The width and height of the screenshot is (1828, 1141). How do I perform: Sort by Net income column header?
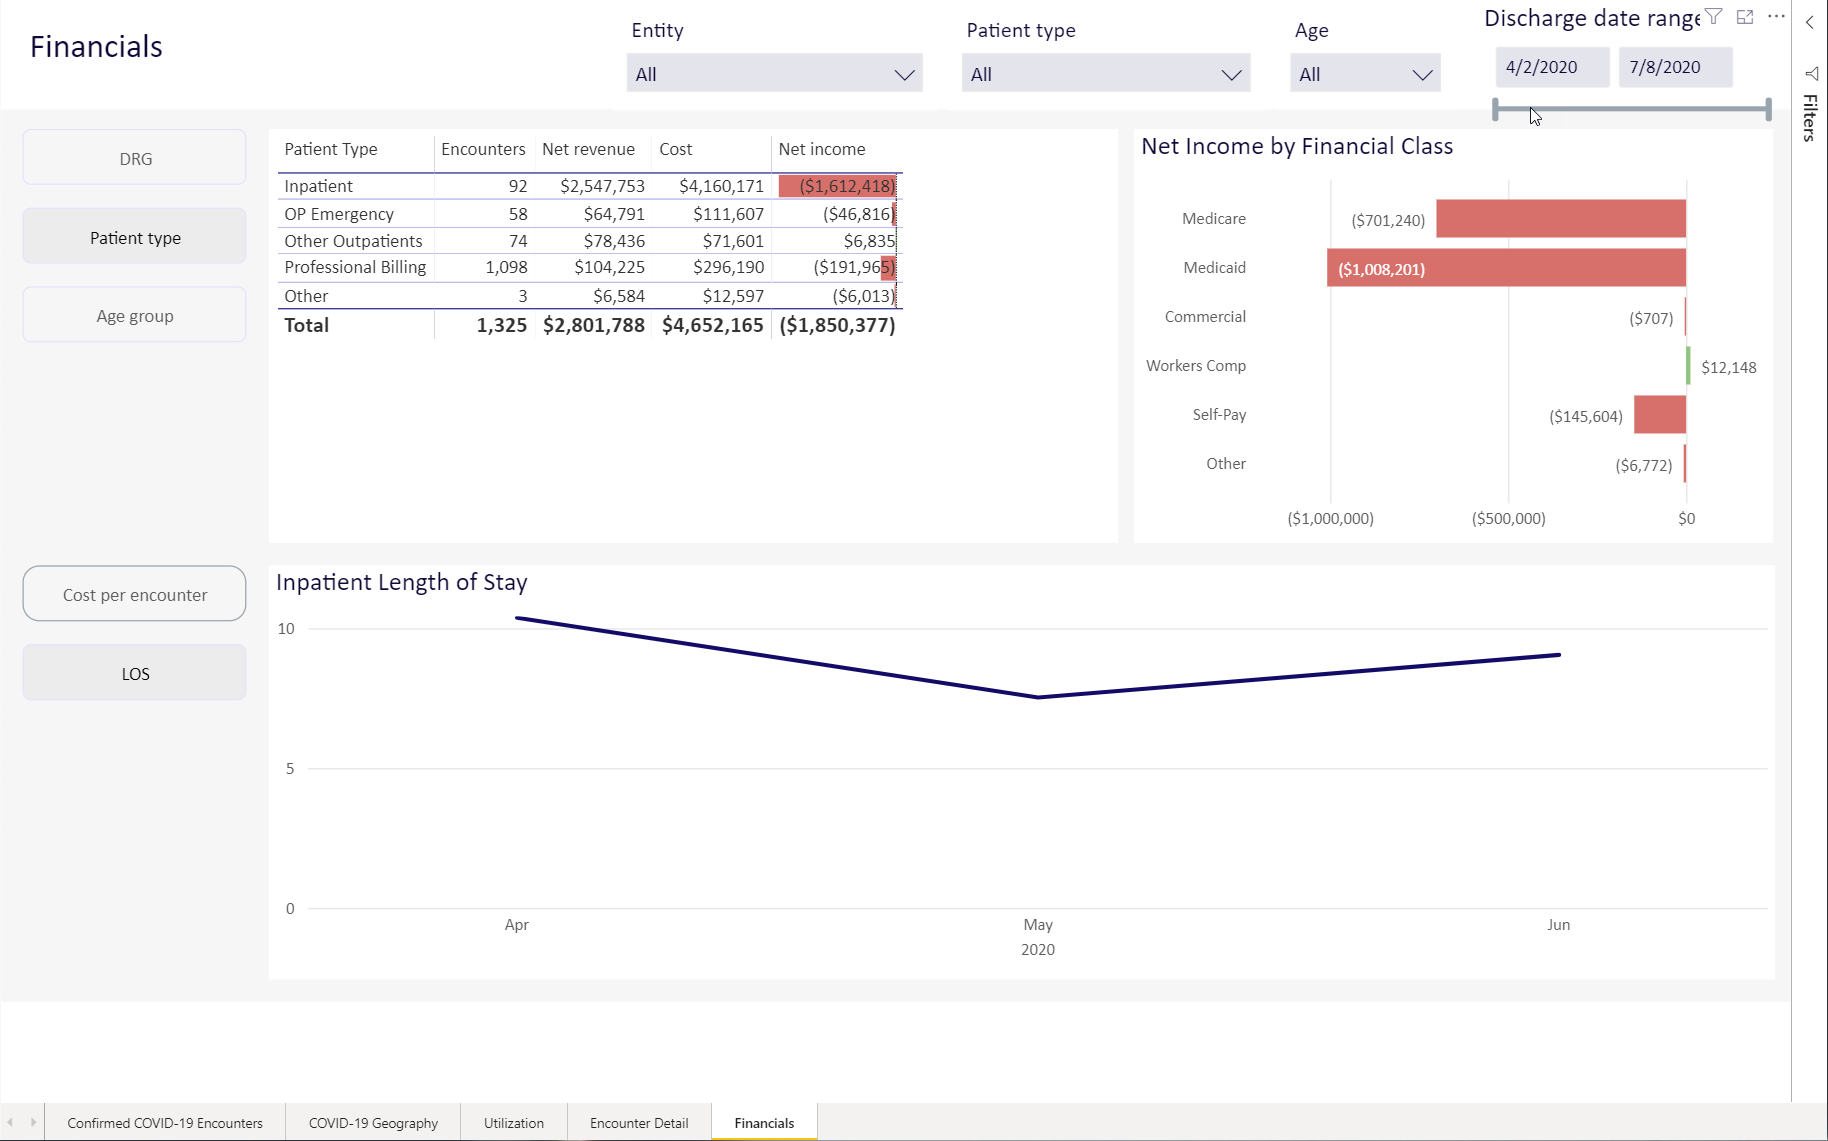pyautogui.click(x=822, y=149)
